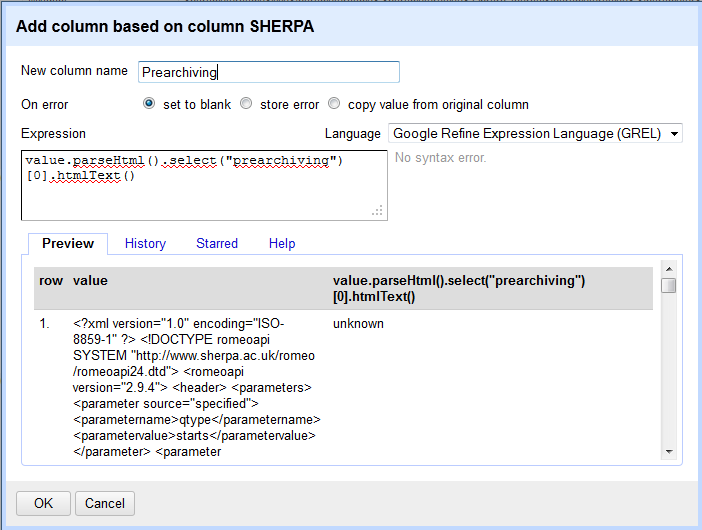Image resolution: width=702 pixels, height=530 pixels.
Task: Click the Cancel button
Action: [105, 503]
